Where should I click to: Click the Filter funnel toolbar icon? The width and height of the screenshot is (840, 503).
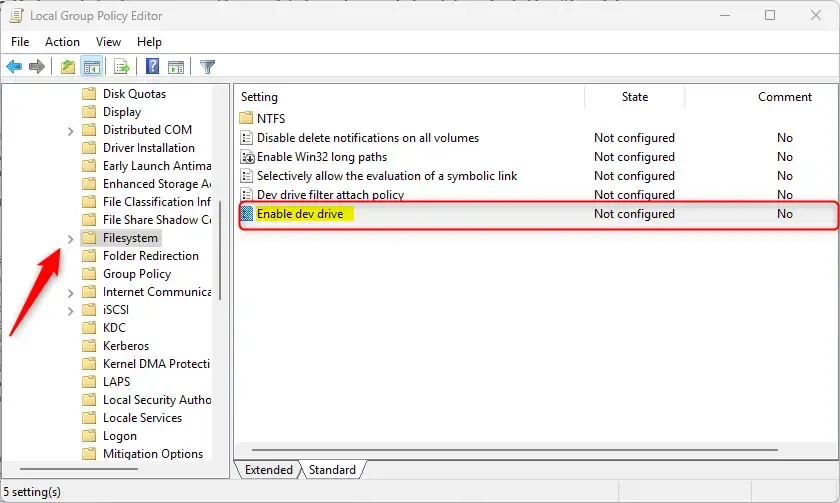(x=207, y=67)
